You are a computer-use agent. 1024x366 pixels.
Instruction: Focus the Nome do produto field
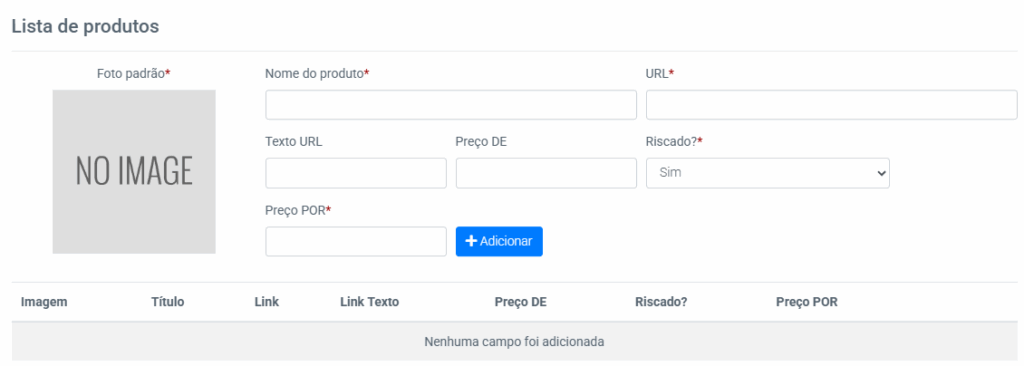click(x=451, y=105)
